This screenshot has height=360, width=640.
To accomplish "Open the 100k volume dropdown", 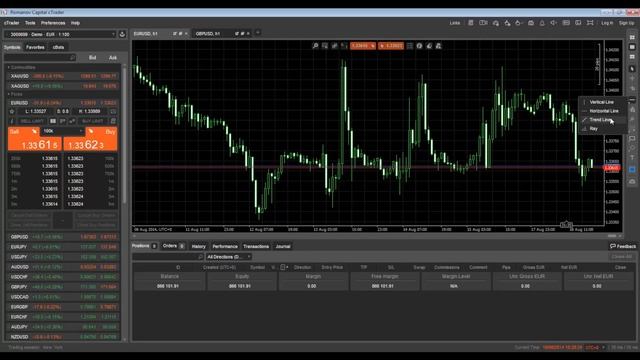I will [x=81, y=131].
